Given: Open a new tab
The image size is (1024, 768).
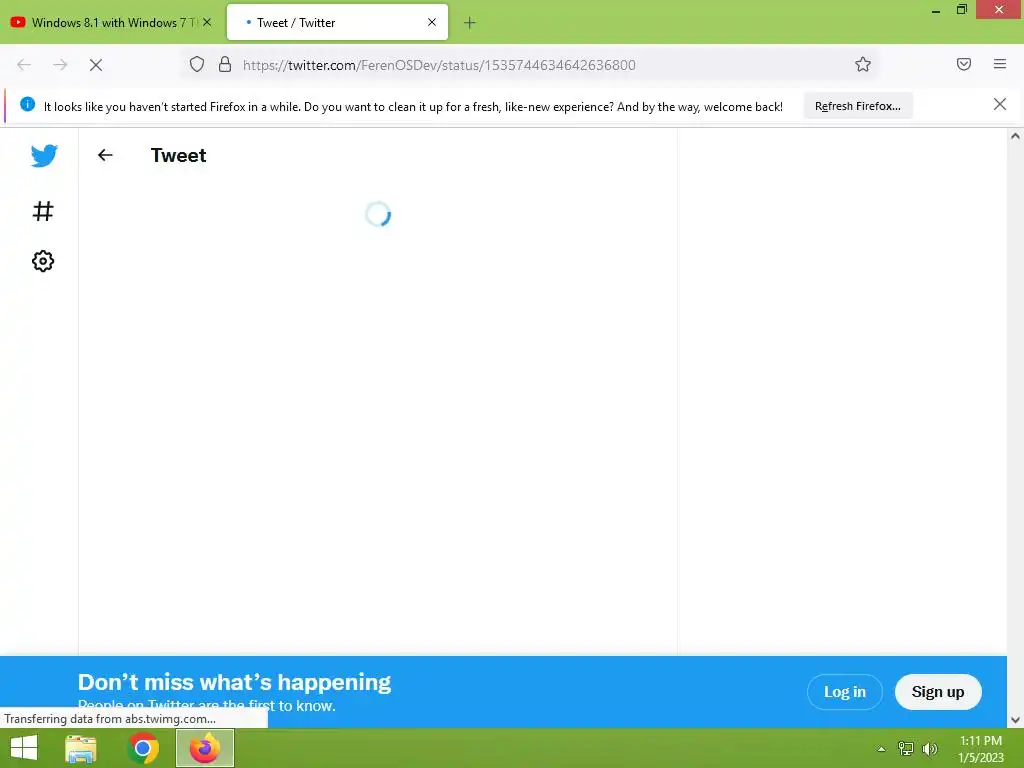Looking at the screenshot, I should pyautogui.click(x=470, y=23).
